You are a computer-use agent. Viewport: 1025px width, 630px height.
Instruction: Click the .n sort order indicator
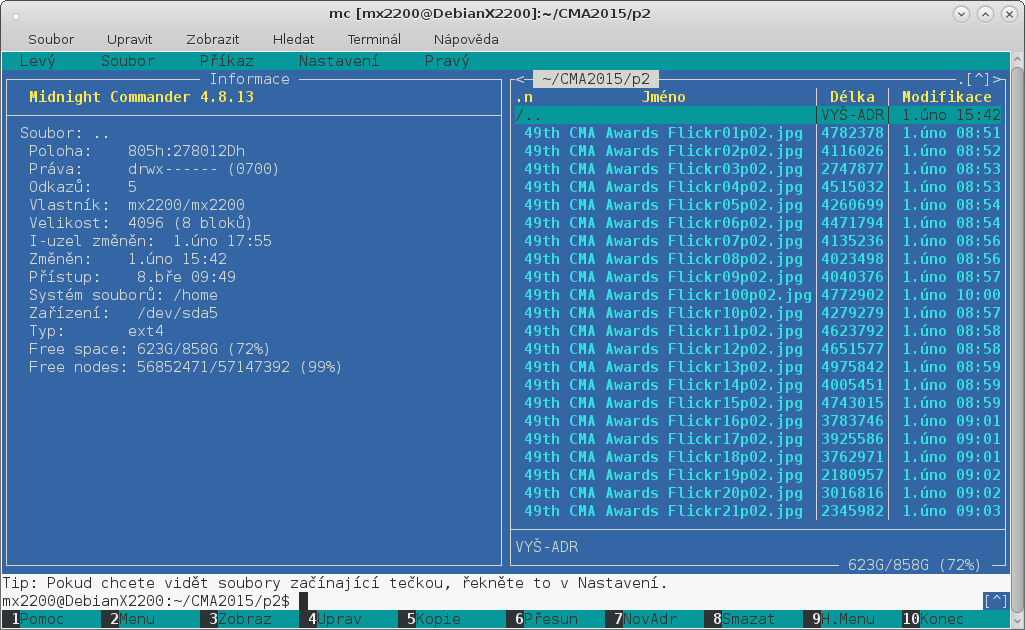(x=524, y=97)
